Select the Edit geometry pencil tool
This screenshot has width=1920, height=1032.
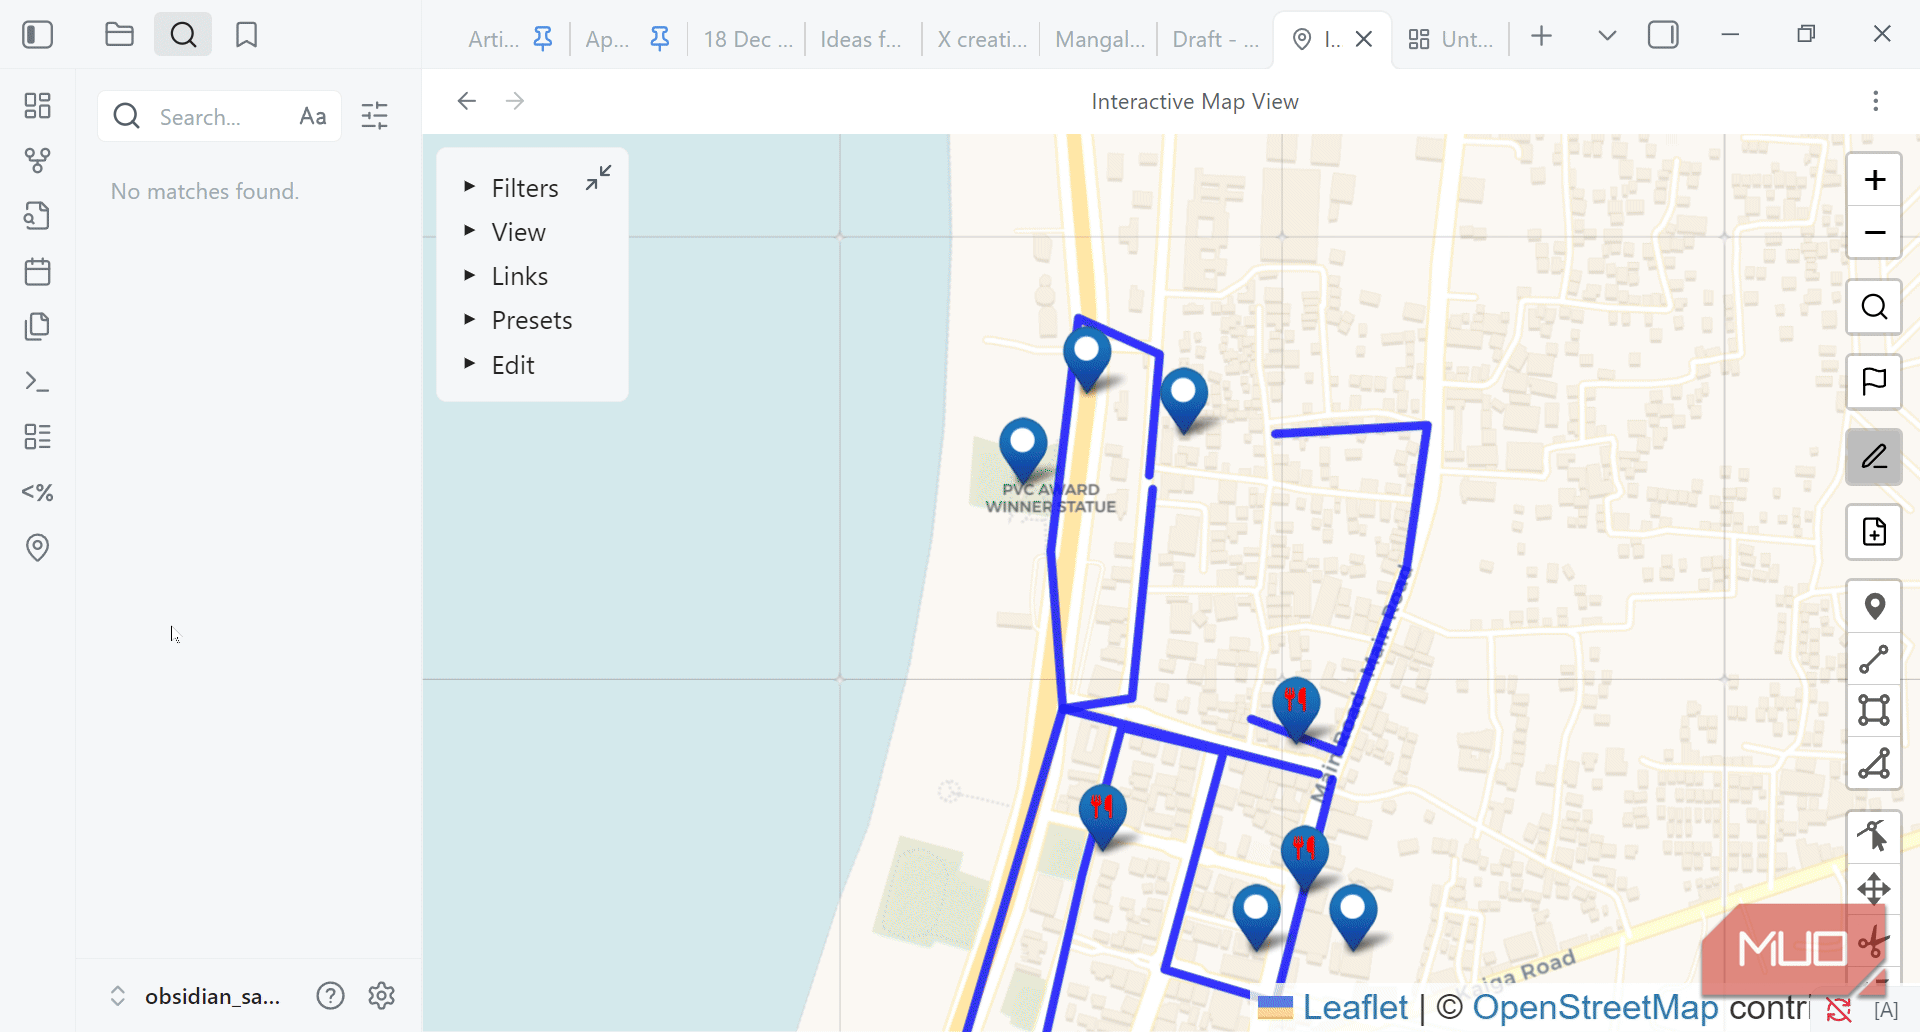coord(1874,456)
